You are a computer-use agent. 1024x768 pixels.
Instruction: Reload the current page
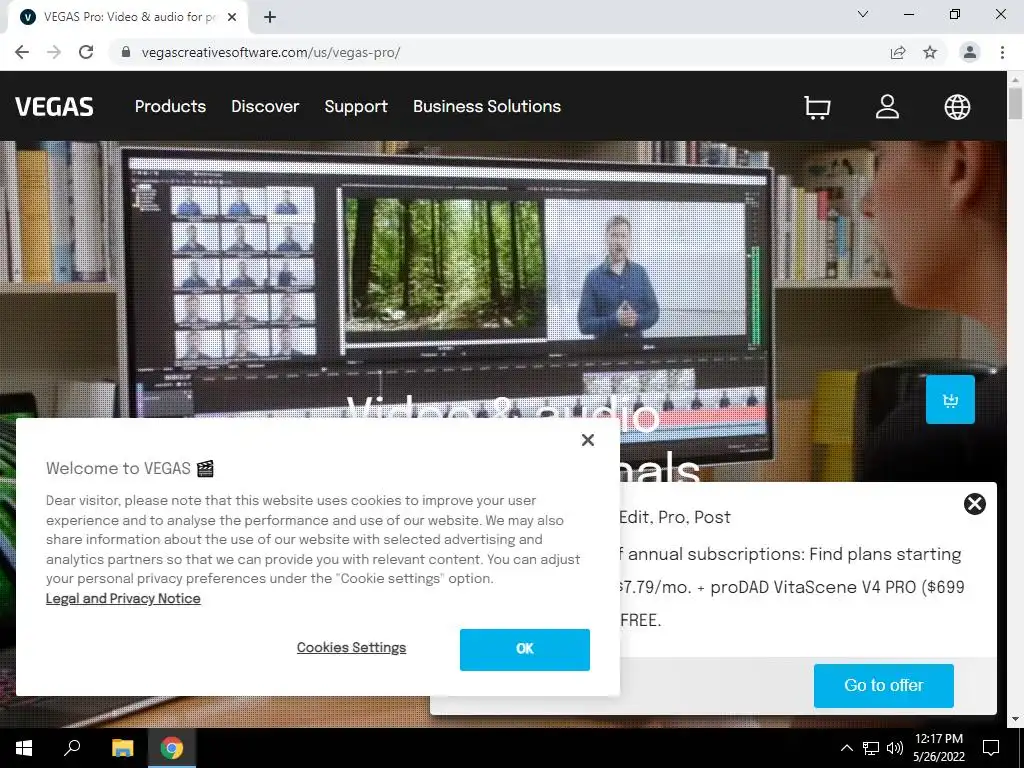click(x=86, y=52)
